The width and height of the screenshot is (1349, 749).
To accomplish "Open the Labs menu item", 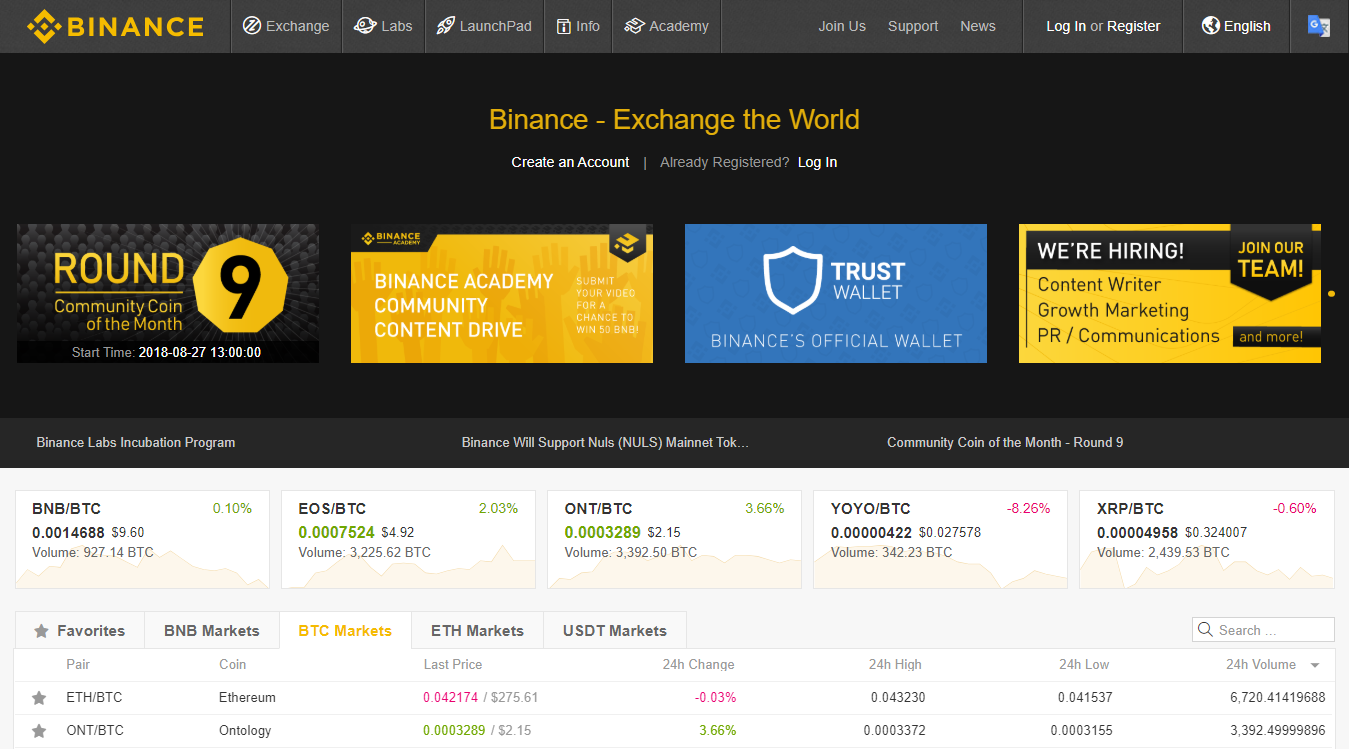I will pos(383,26).
